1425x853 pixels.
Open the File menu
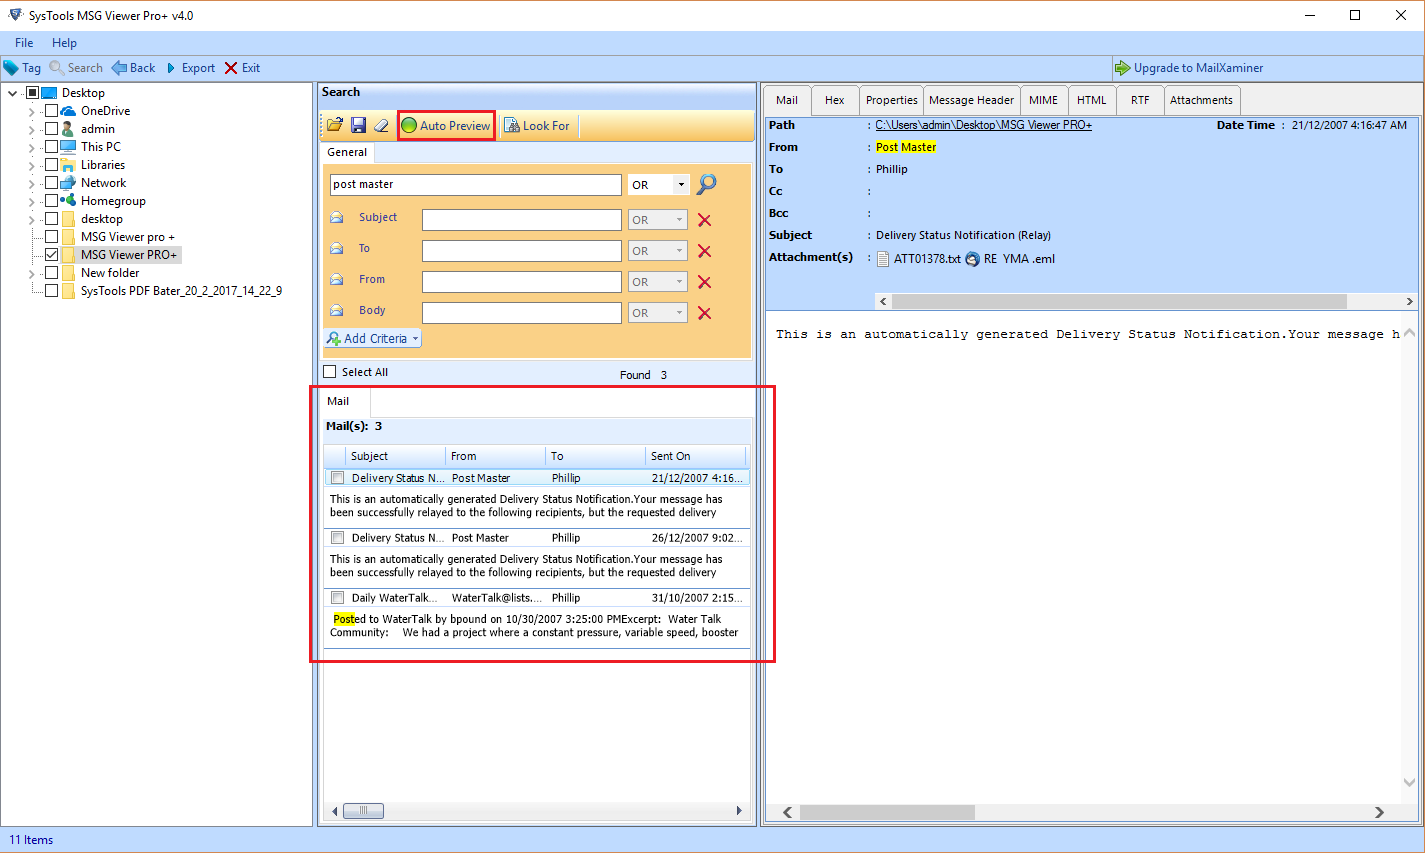[x=24, y=43]
